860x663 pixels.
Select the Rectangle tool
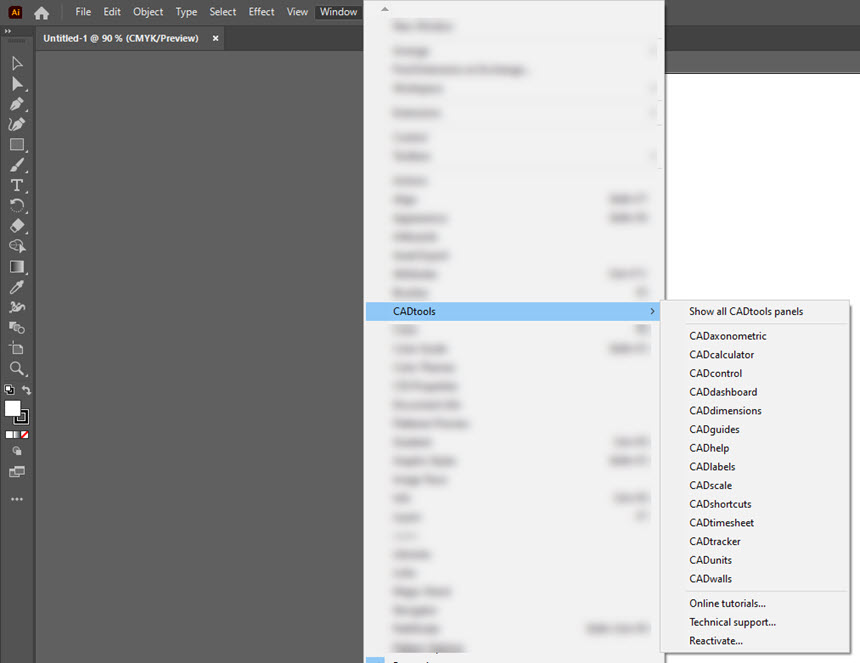(x=17, y=145)
